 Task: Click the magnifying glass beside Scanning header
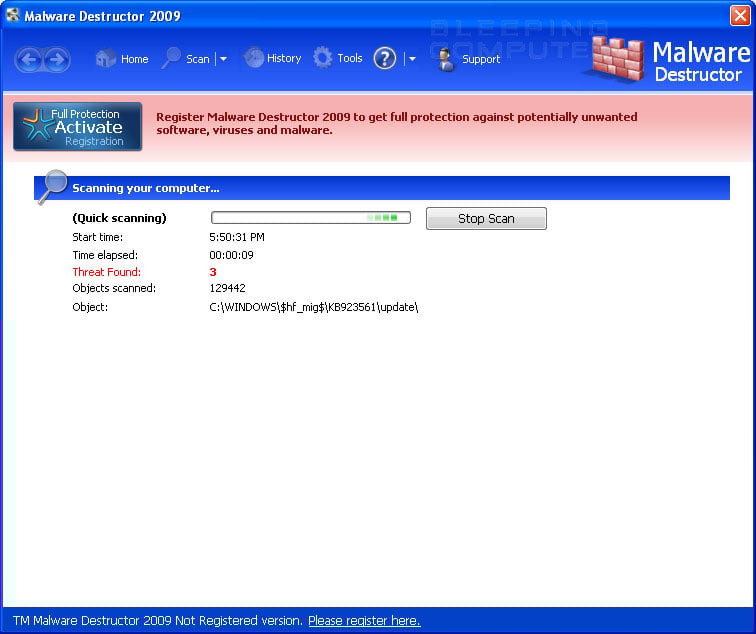coord(53,187)
